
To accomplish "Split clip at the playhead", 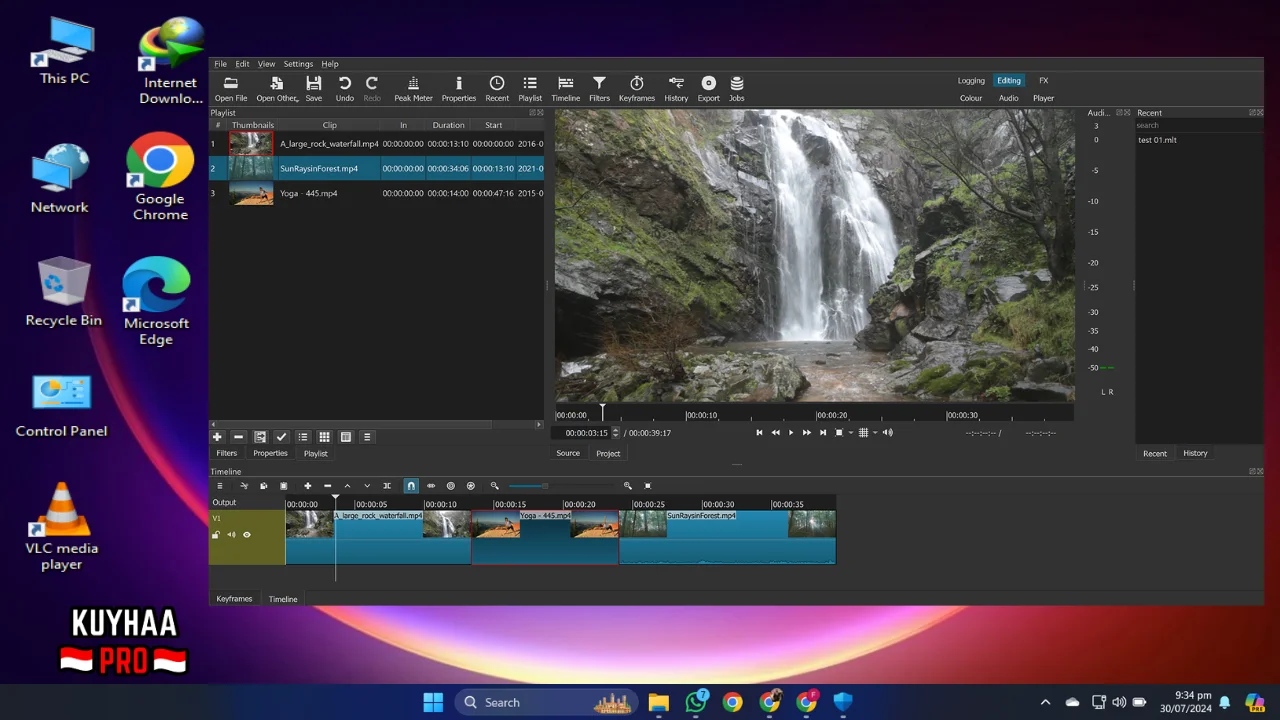I will point(387,486).
